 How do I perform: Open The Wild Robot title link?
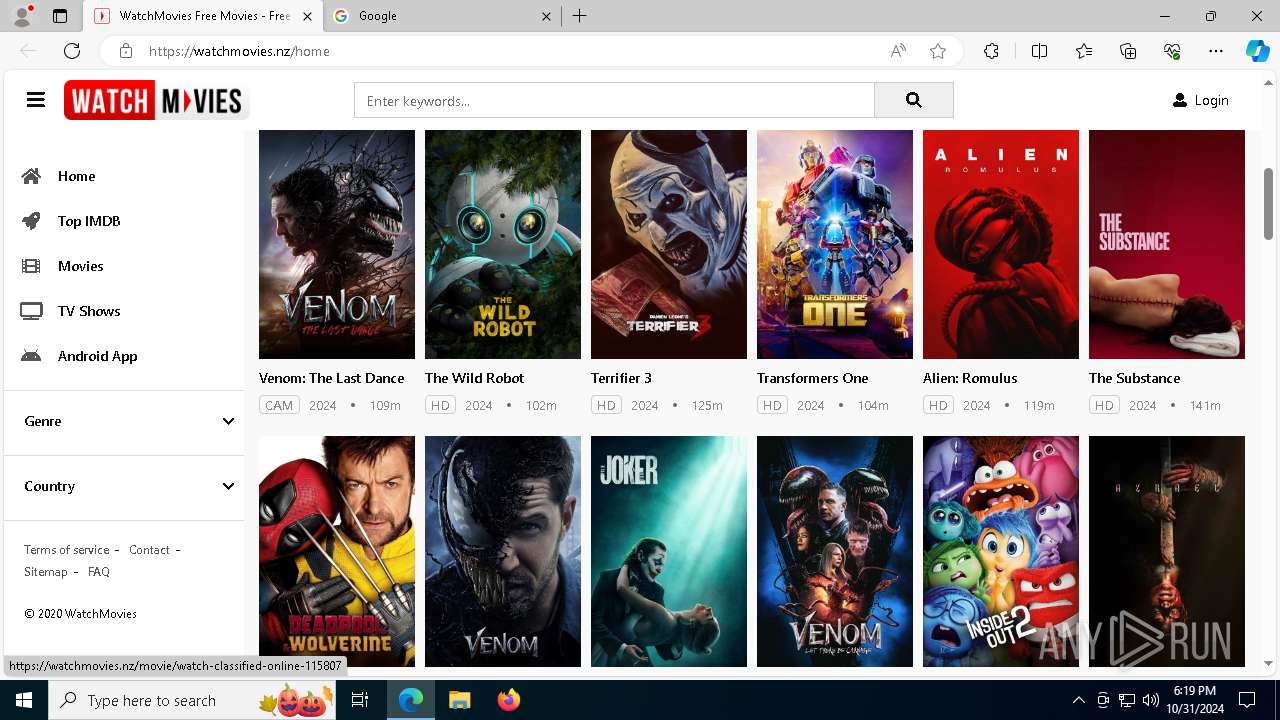pos(474,378)
